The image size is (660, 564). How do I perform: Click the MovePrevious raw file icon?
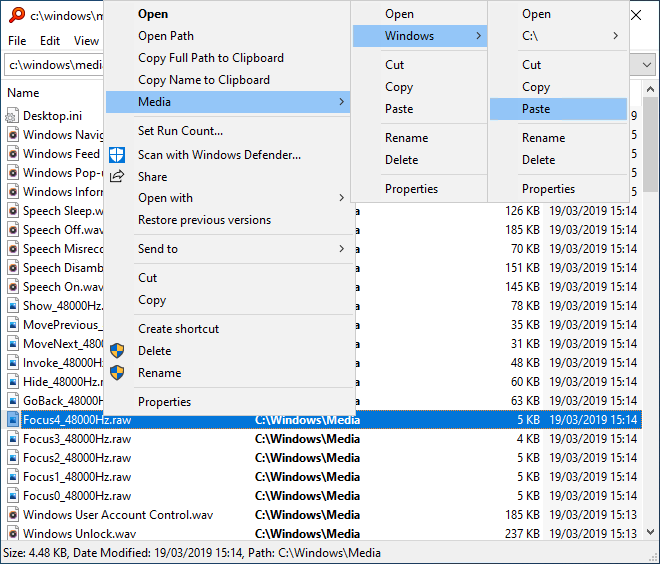click(13, 325)
